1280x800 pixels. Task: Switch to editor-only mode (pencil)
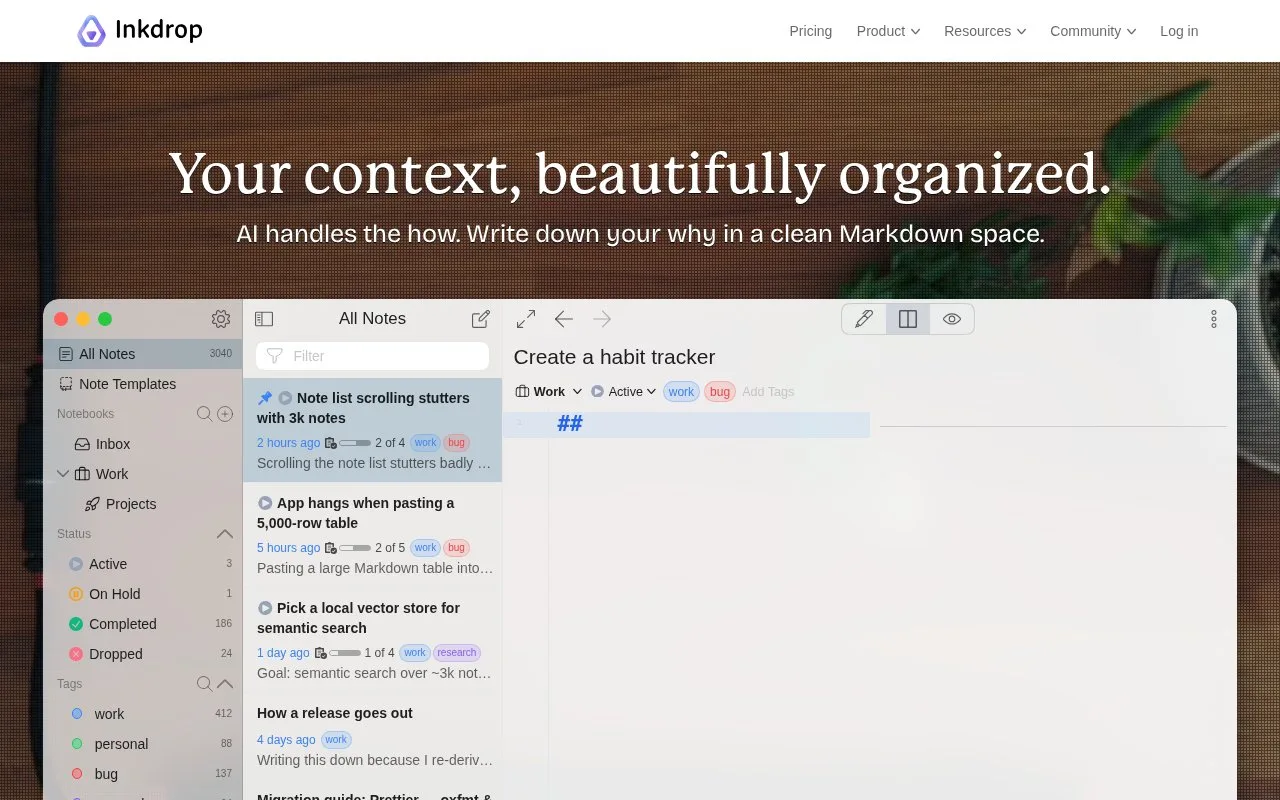click(x=864, y=319)
